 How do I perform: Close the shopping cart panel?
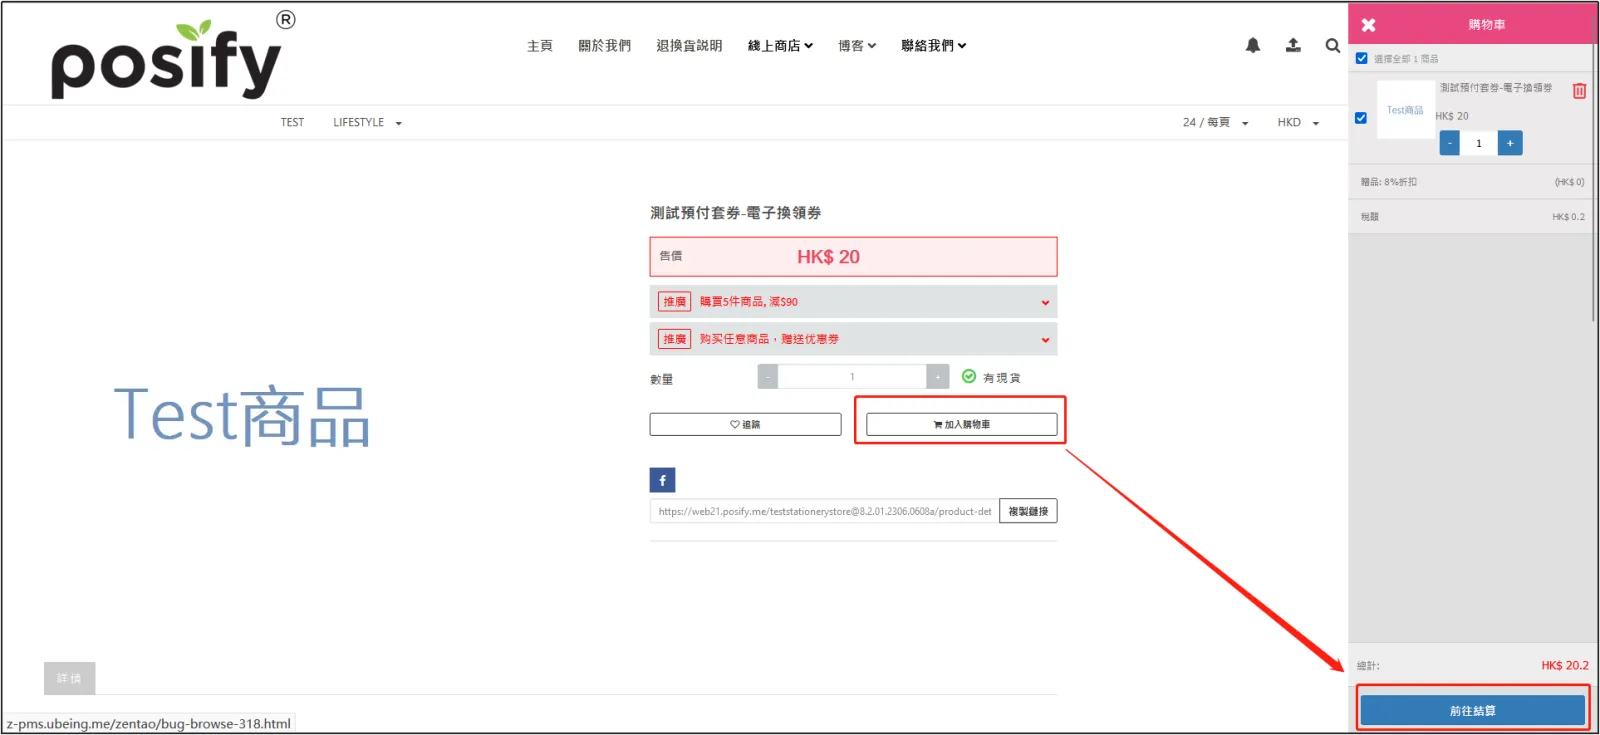coord(1368,25)
